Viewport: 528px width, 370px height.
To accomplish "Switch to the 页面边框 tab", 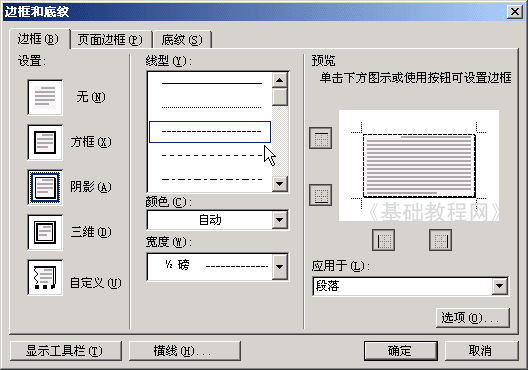I will [110, 40].
